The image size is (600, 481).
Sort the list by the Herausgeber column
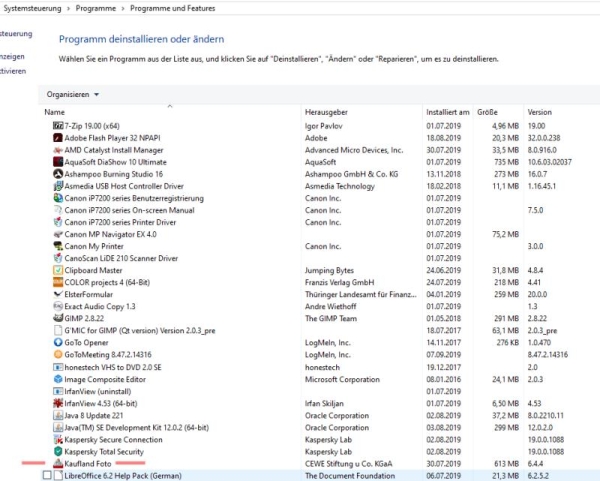point(327,112)
